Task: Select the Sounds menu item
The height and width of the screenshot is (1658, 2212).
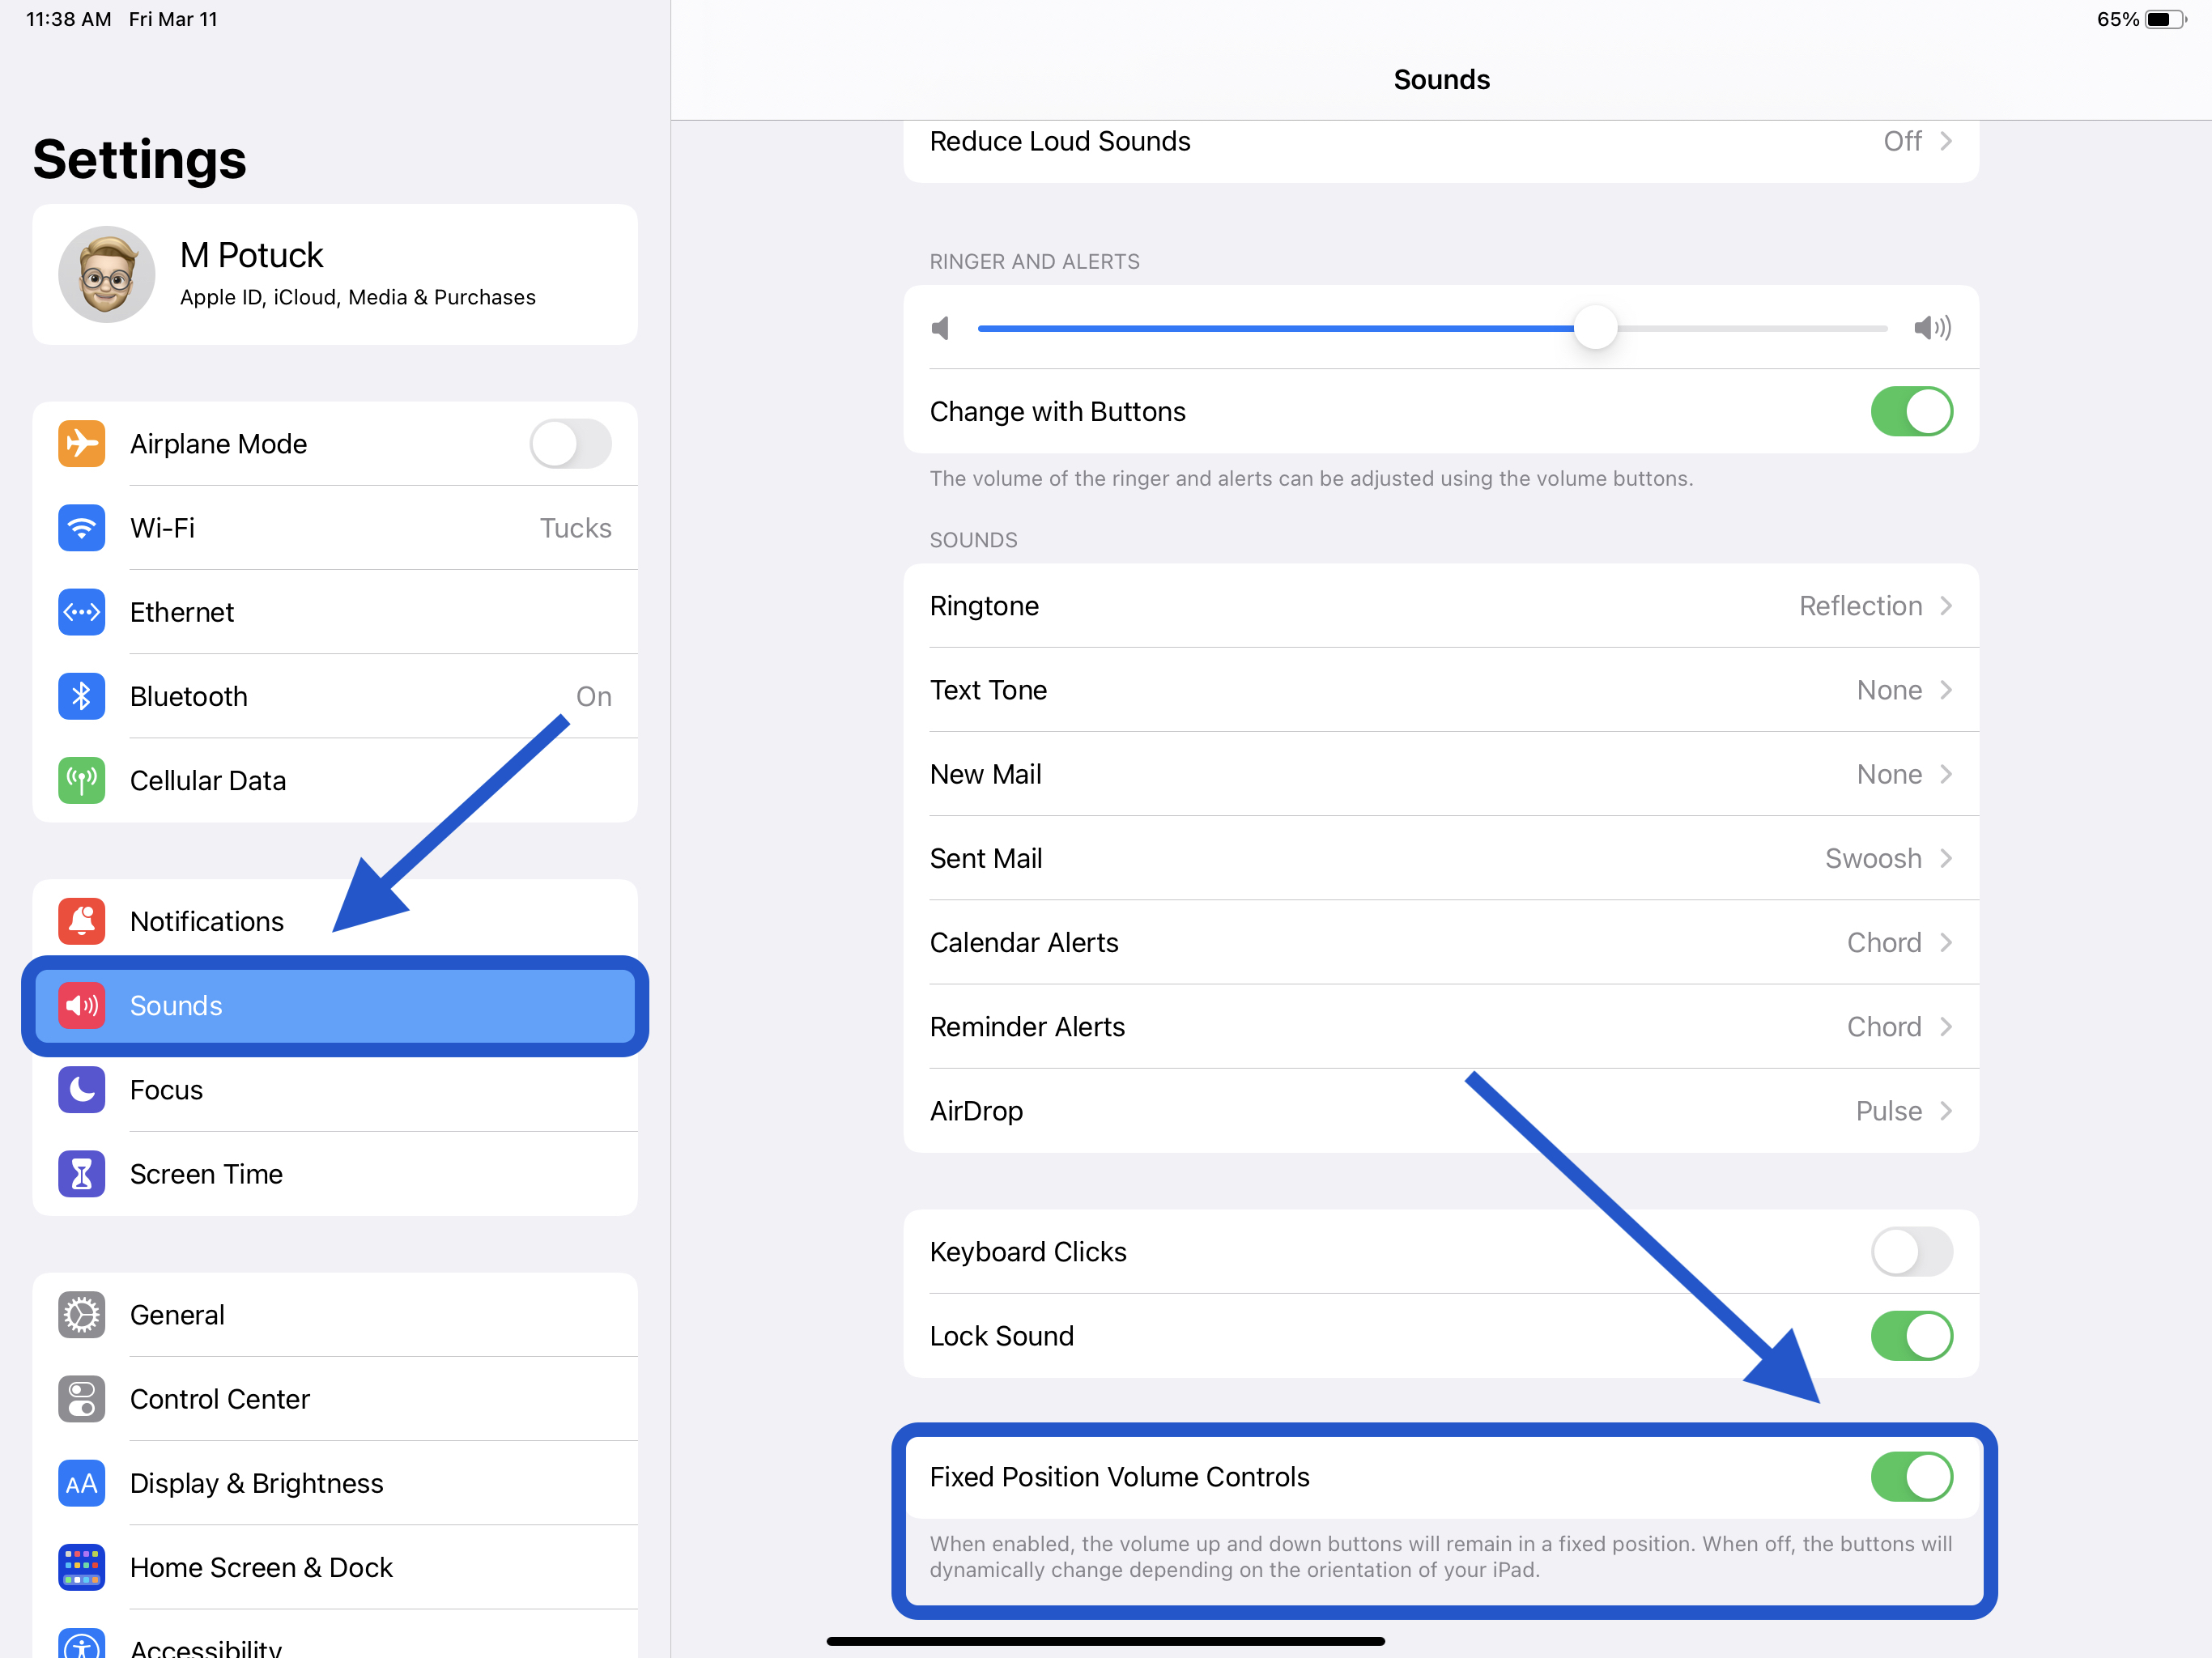Action: 334,1005
